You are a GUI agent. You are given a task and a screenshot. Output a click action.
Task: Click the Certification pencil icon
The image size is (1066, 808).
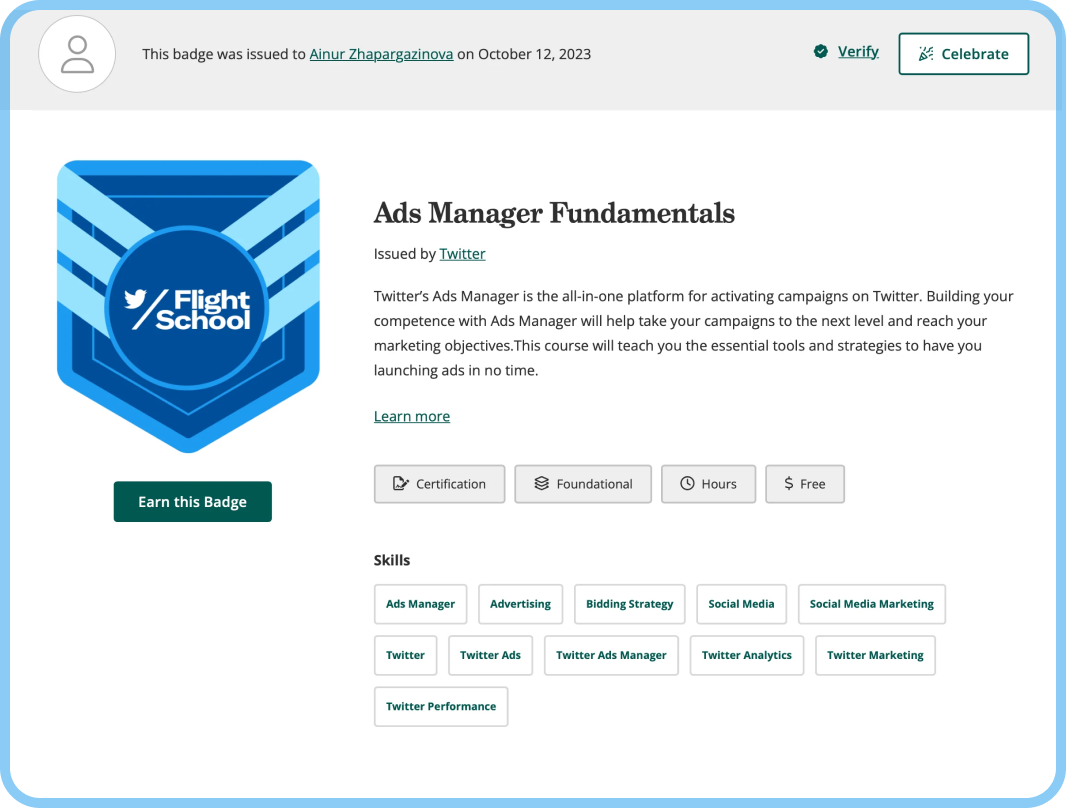400,483
